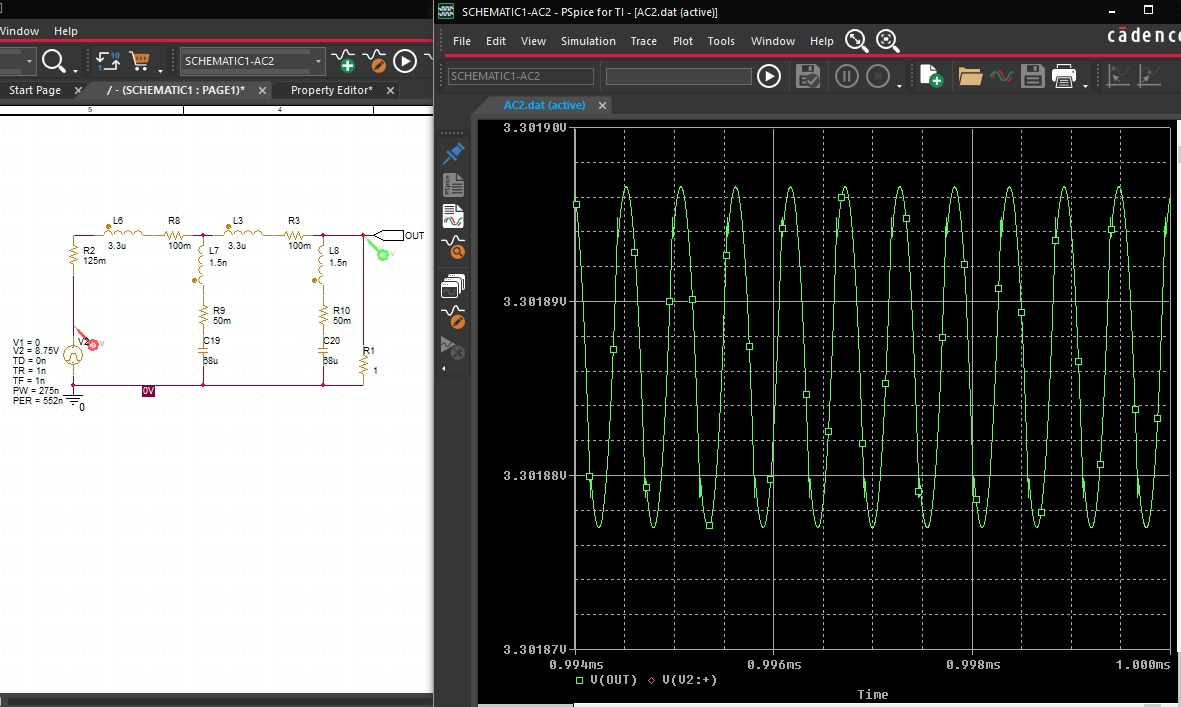1181x707 pixels.
Task: Click the waveform search icon in sidebar
Action: tap(453, 247)
